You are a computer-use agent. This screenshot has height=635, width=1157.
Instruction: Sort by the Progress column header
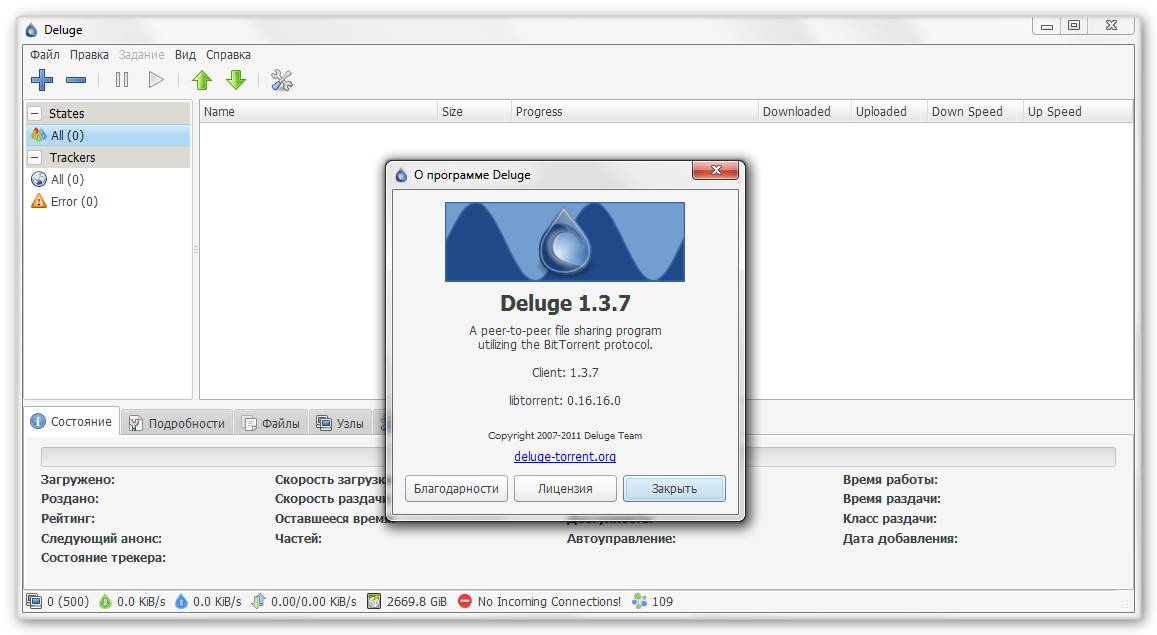point(635,111)
